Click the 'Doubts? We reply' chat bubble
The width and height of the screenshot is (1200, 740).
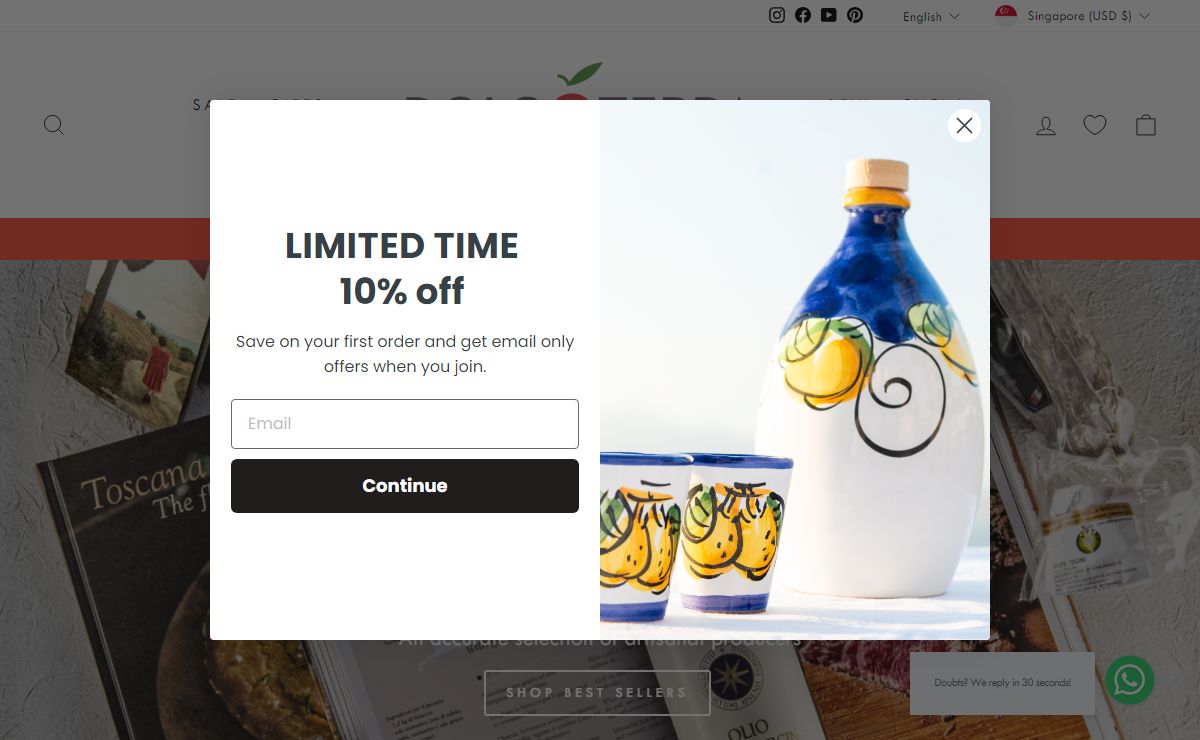coord(1002,683)
